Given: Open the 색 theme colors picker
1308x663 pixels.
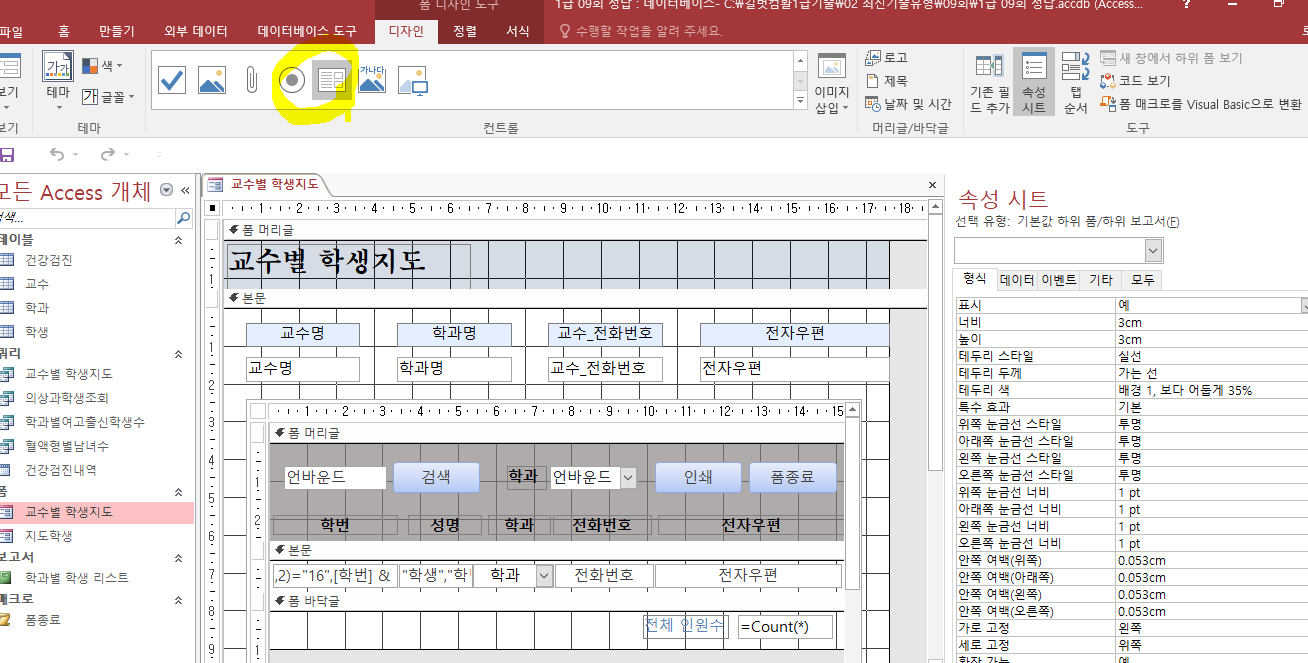Looking at the screenshot, I should (103, 66).
